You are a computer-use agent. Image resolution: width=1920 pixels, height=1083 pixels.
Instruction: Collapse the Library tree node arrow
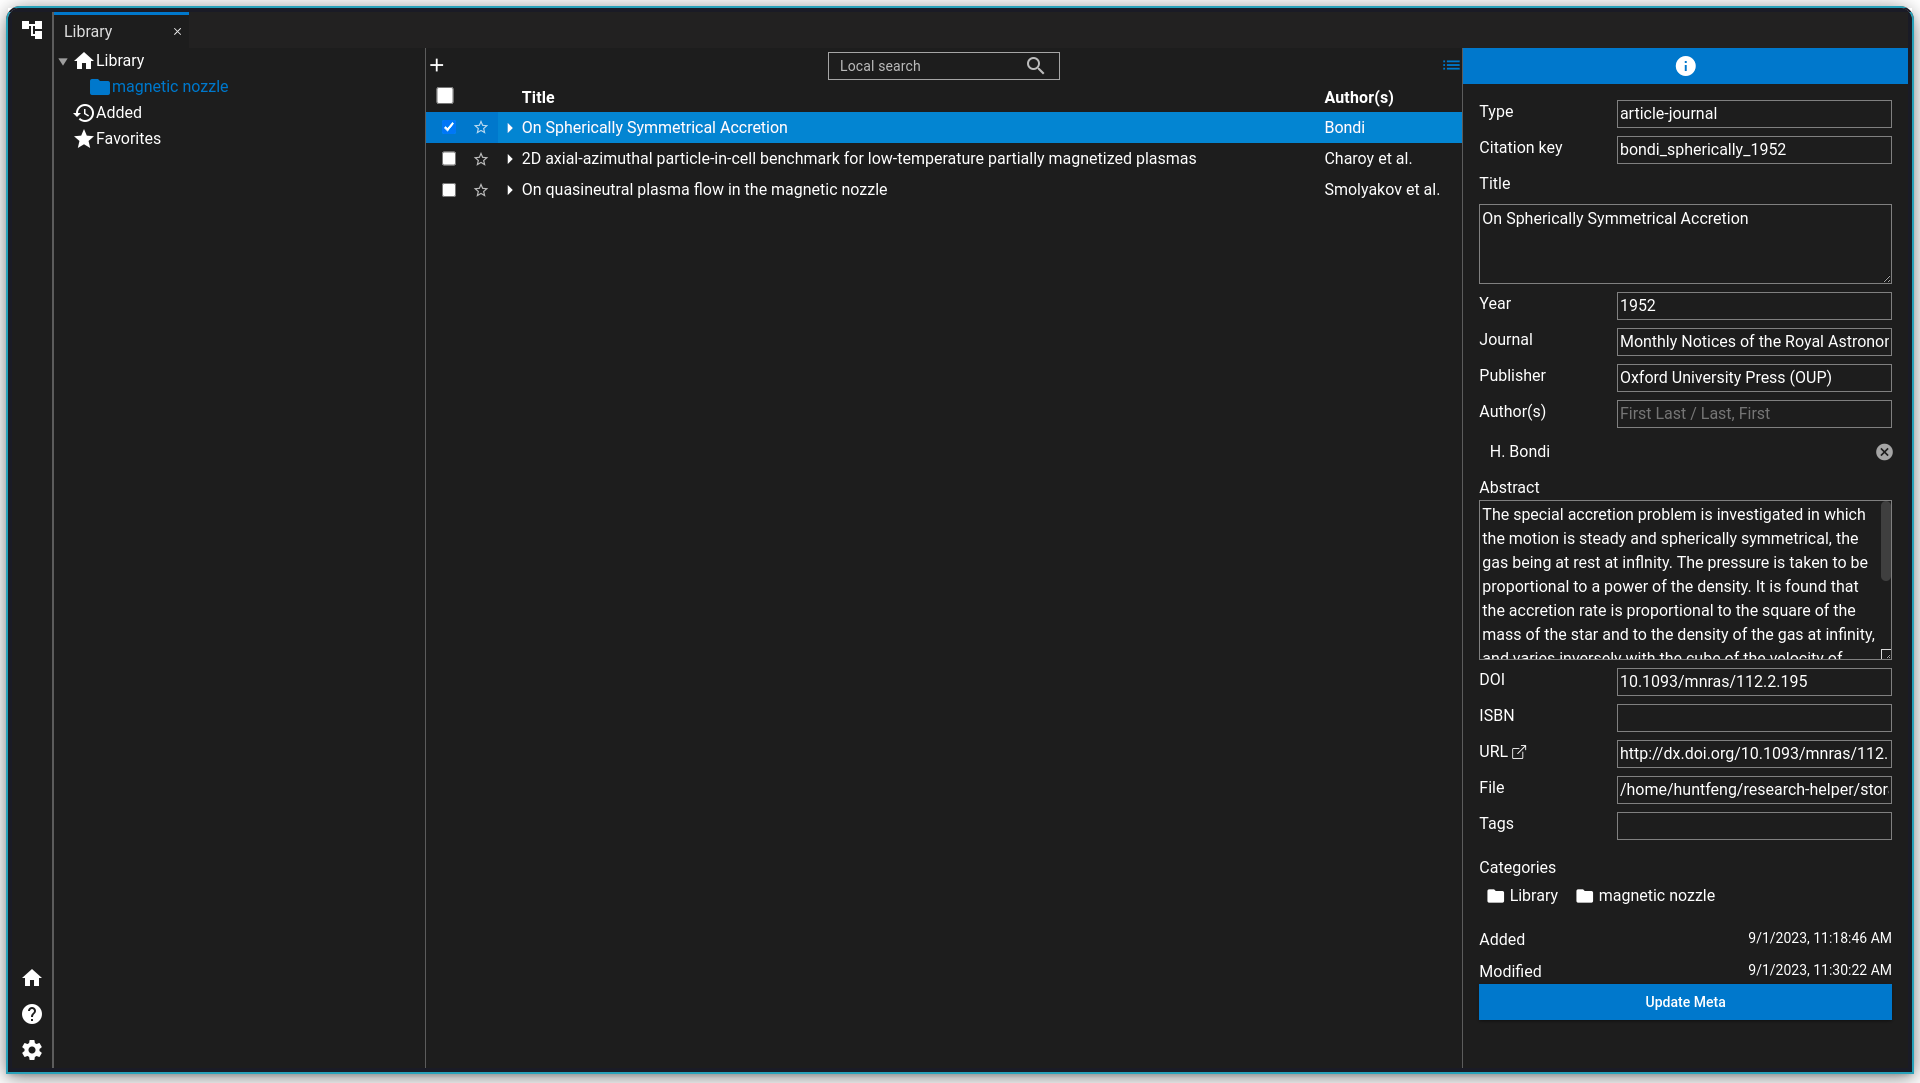[x=63, y=62]
